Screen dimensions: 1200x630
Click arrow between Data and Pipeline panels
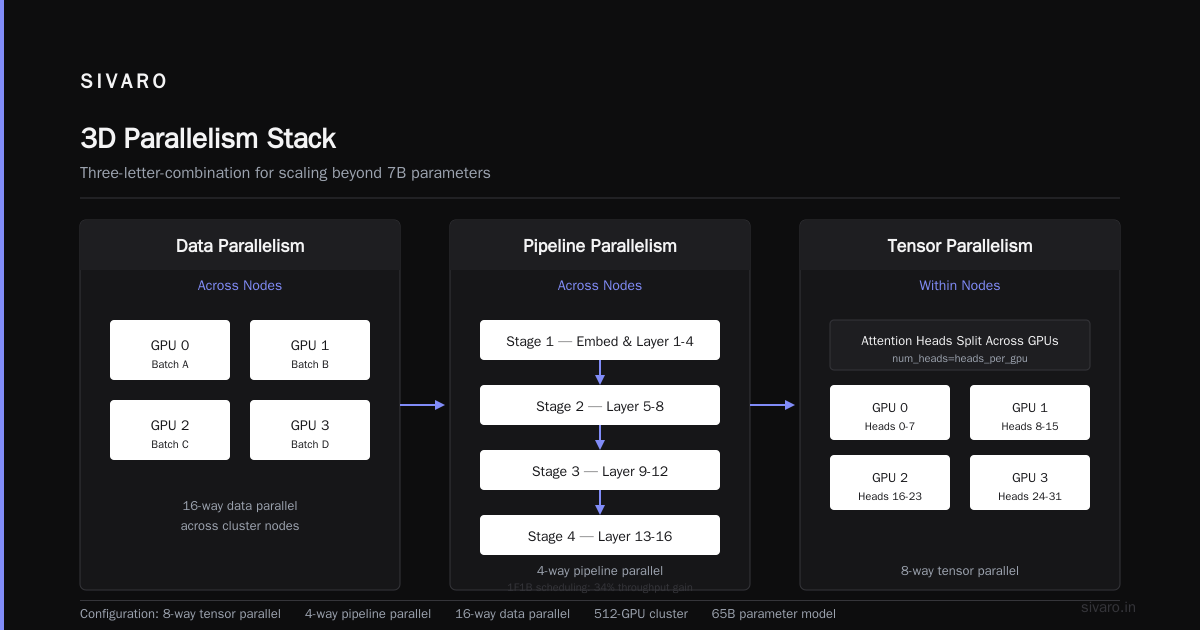point(422,405)
